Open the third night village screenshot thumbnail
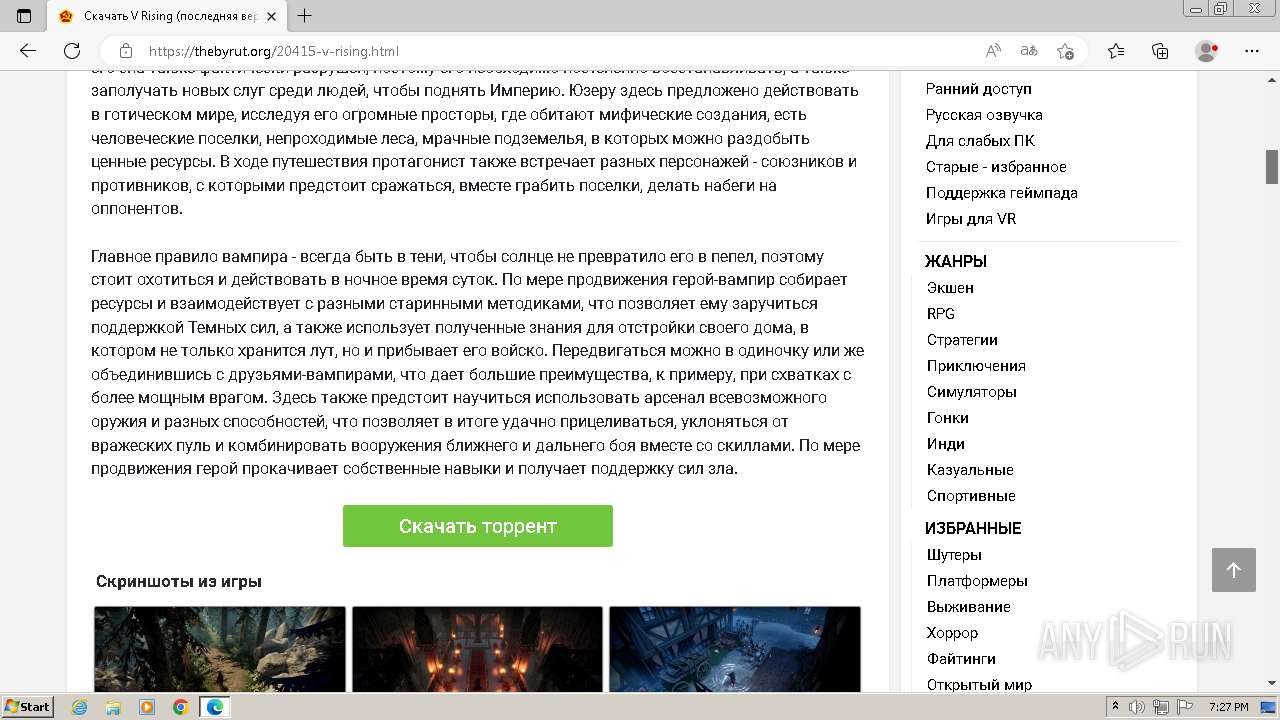 [x=735, y=649]
